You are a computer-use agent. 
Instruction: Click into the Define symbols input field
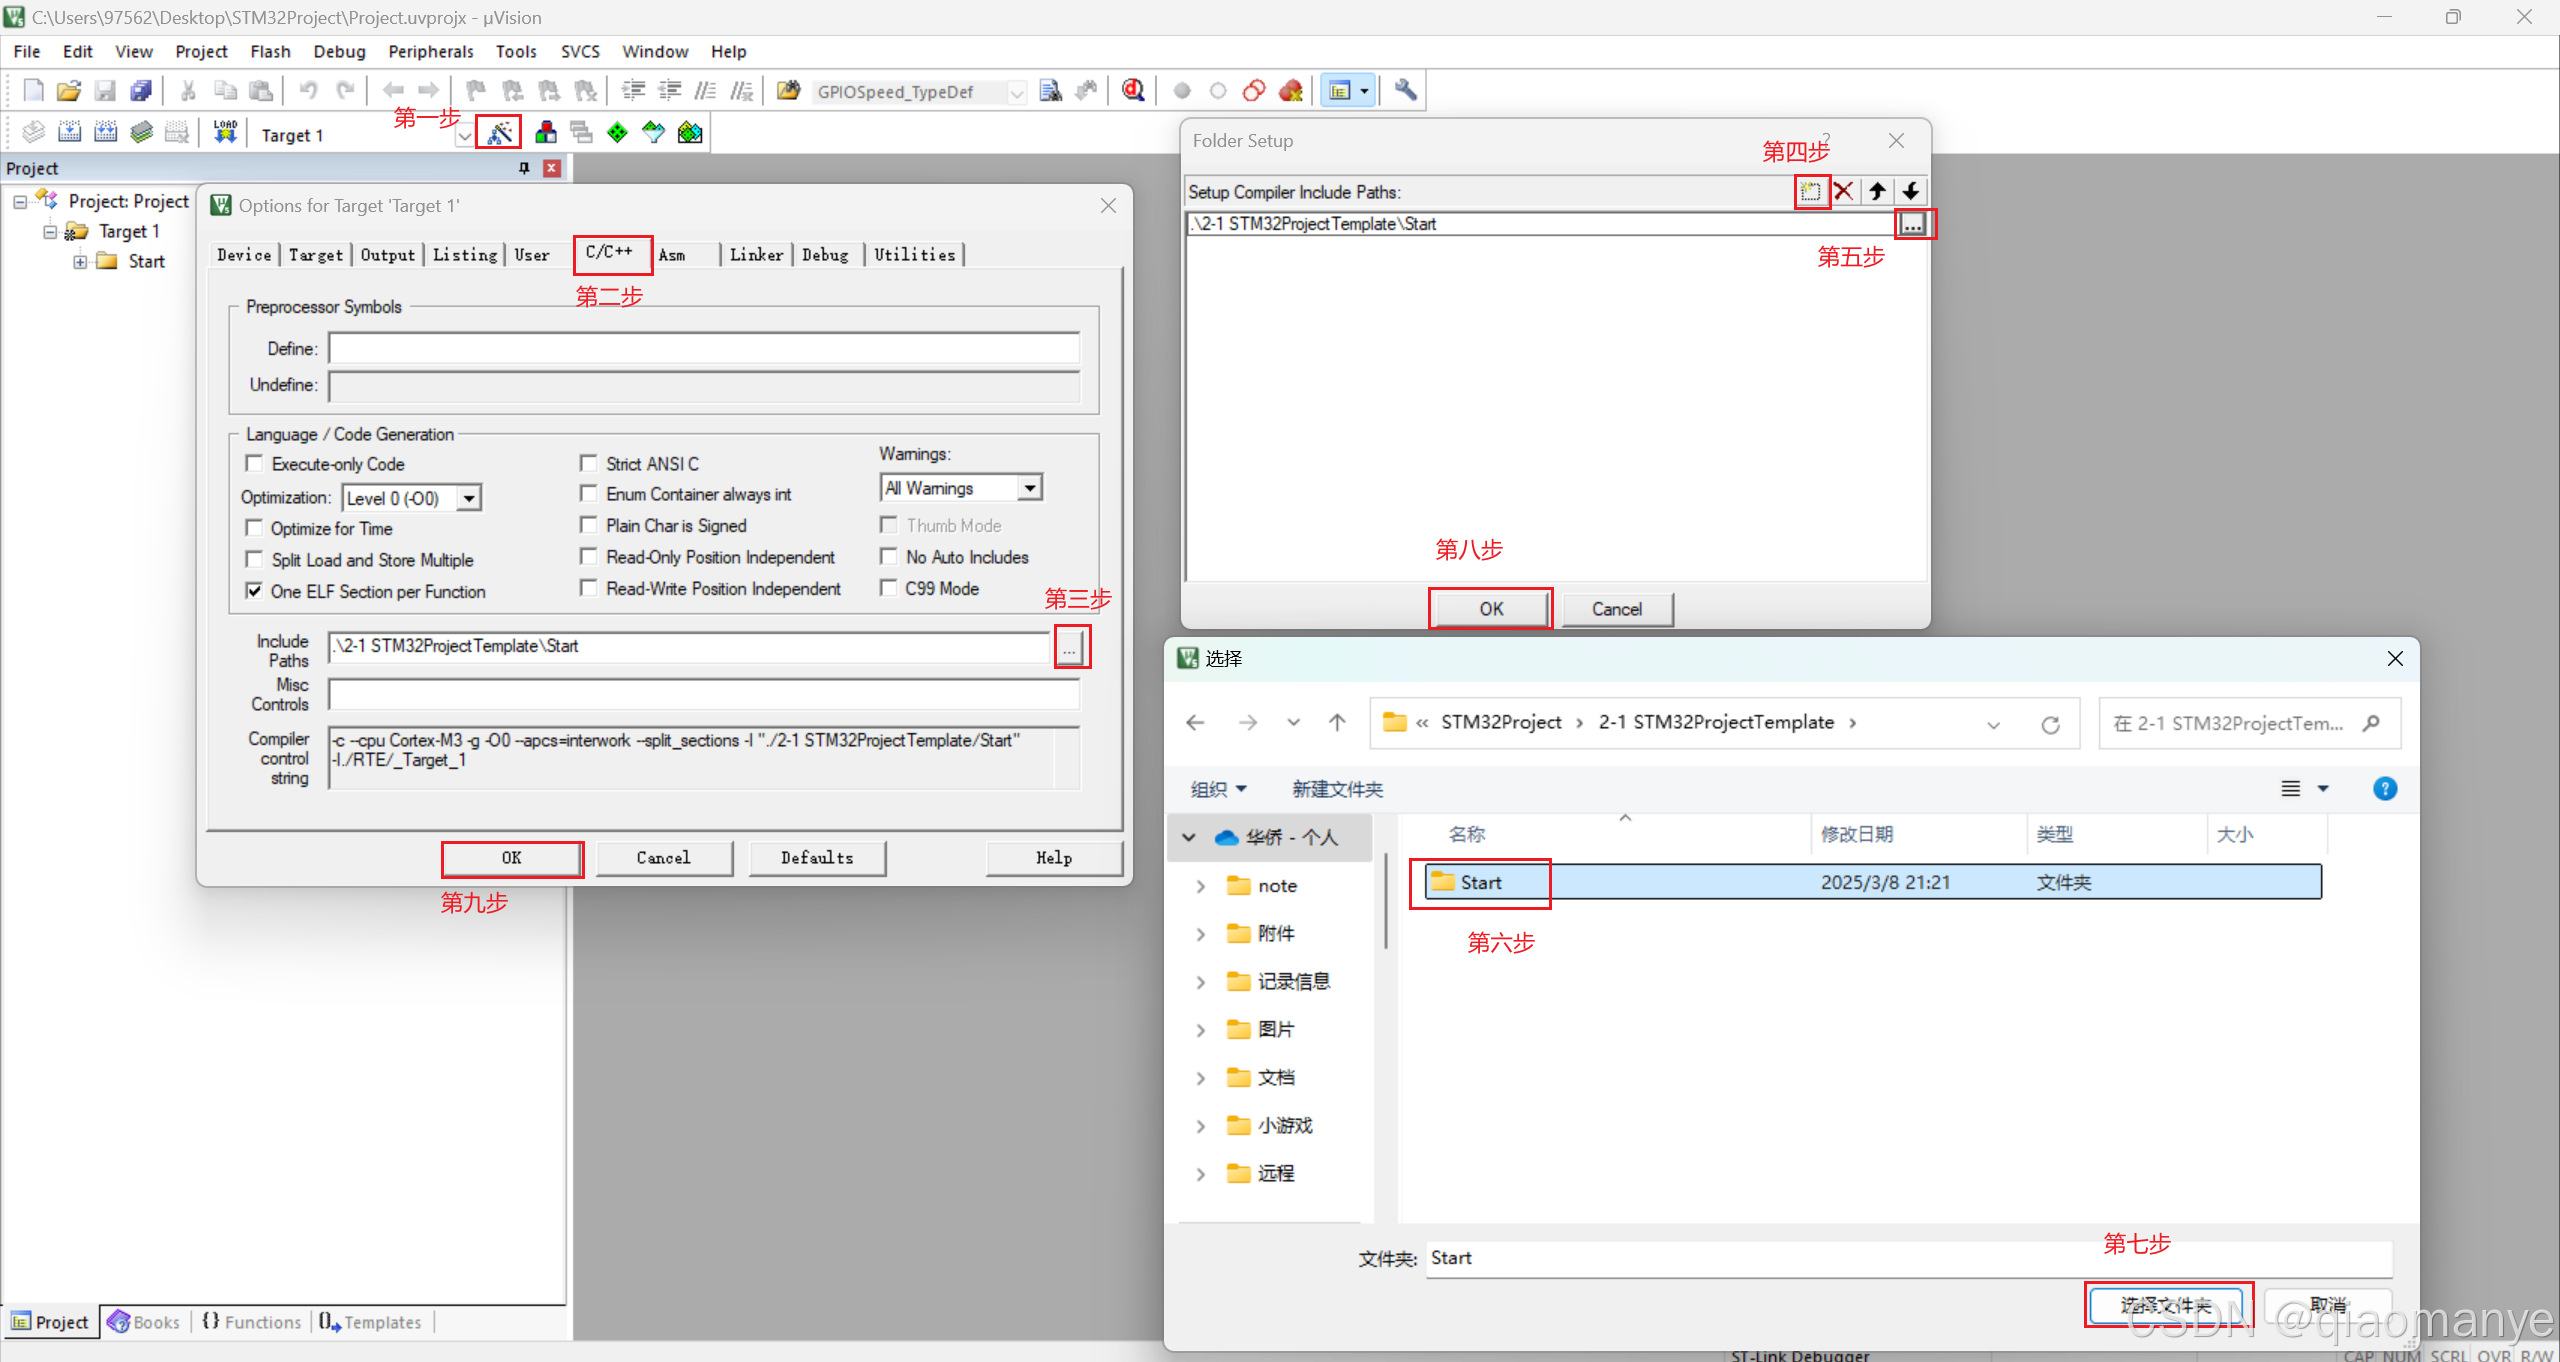coord(704,348)
